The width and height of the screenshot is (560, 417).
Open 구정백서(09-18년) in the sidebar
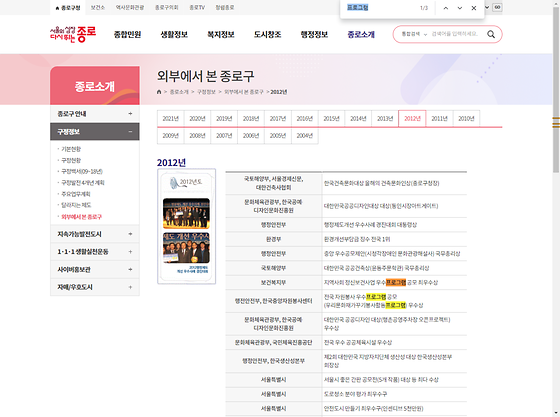(82, 171)
